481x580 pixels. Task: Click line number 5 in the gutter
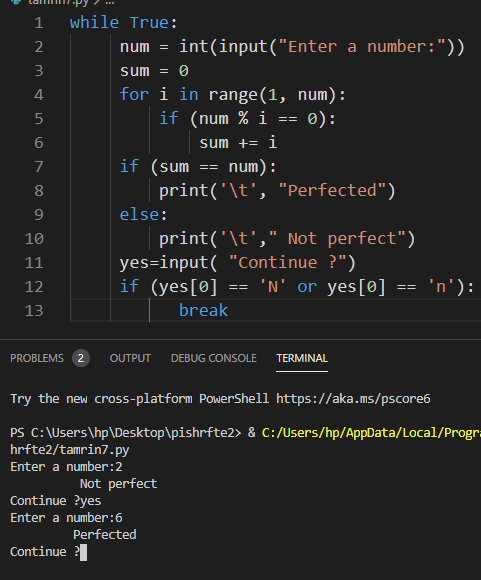click(38, 119)
